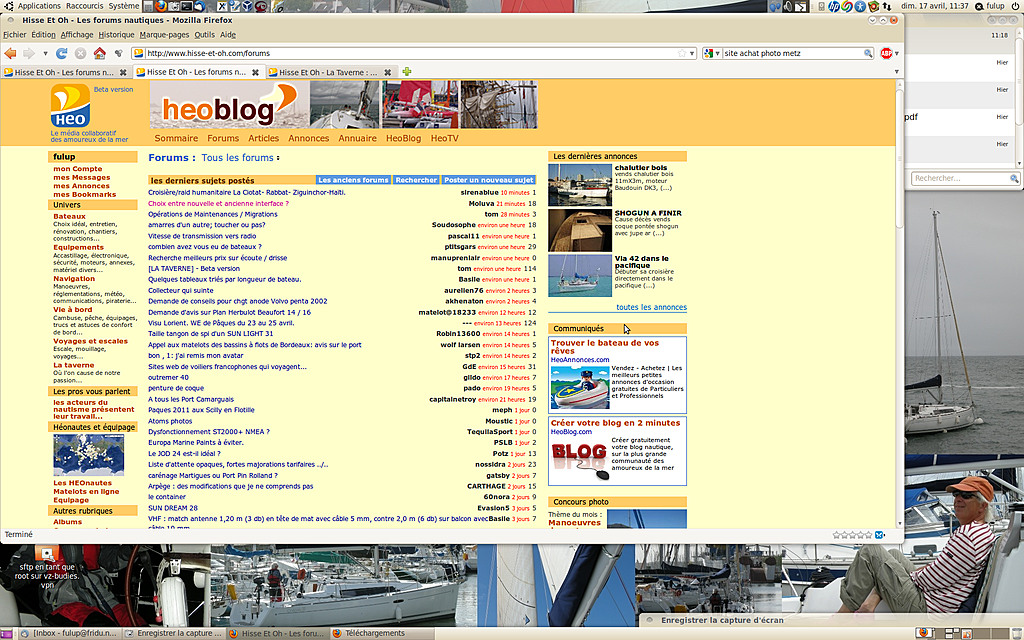This screenshot has height=640, width=1024.
Task: Open the Bateaux univers link
Action: (69, 216)
